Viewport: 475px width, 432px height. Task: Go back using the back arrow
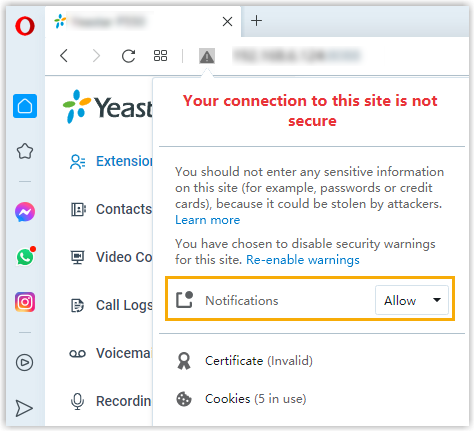pyautogui.click(x=64, y=56)
